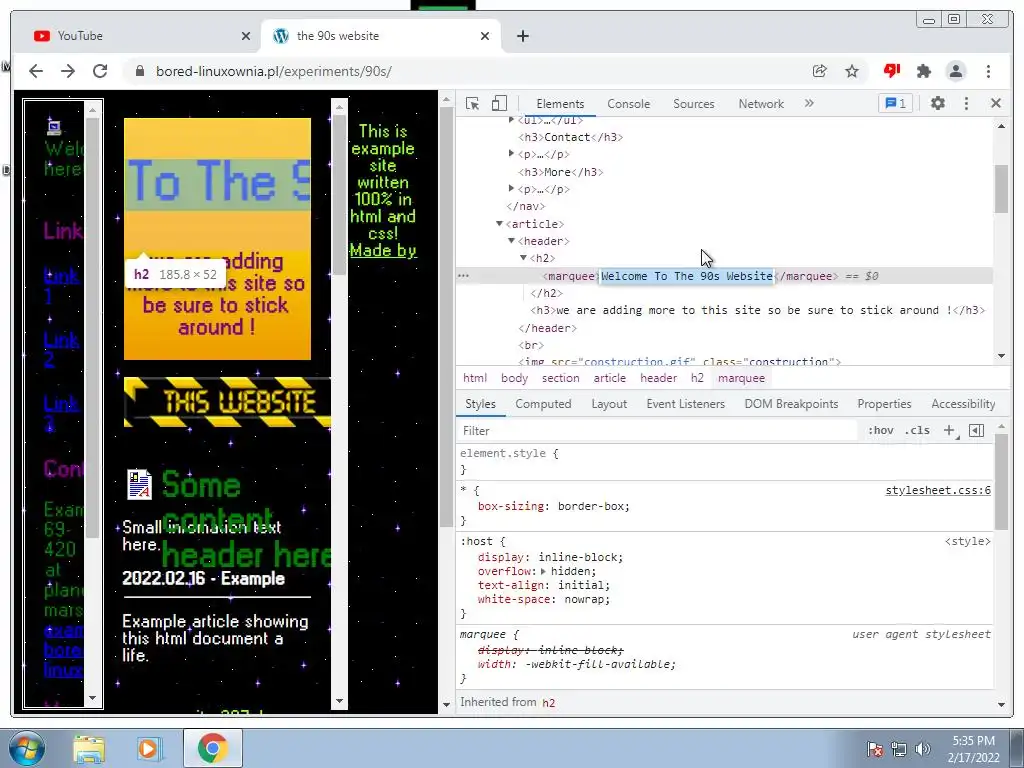Click the h3 Contact element row
The height and width of the screenshot is (768, 1024).
(570, 137)
